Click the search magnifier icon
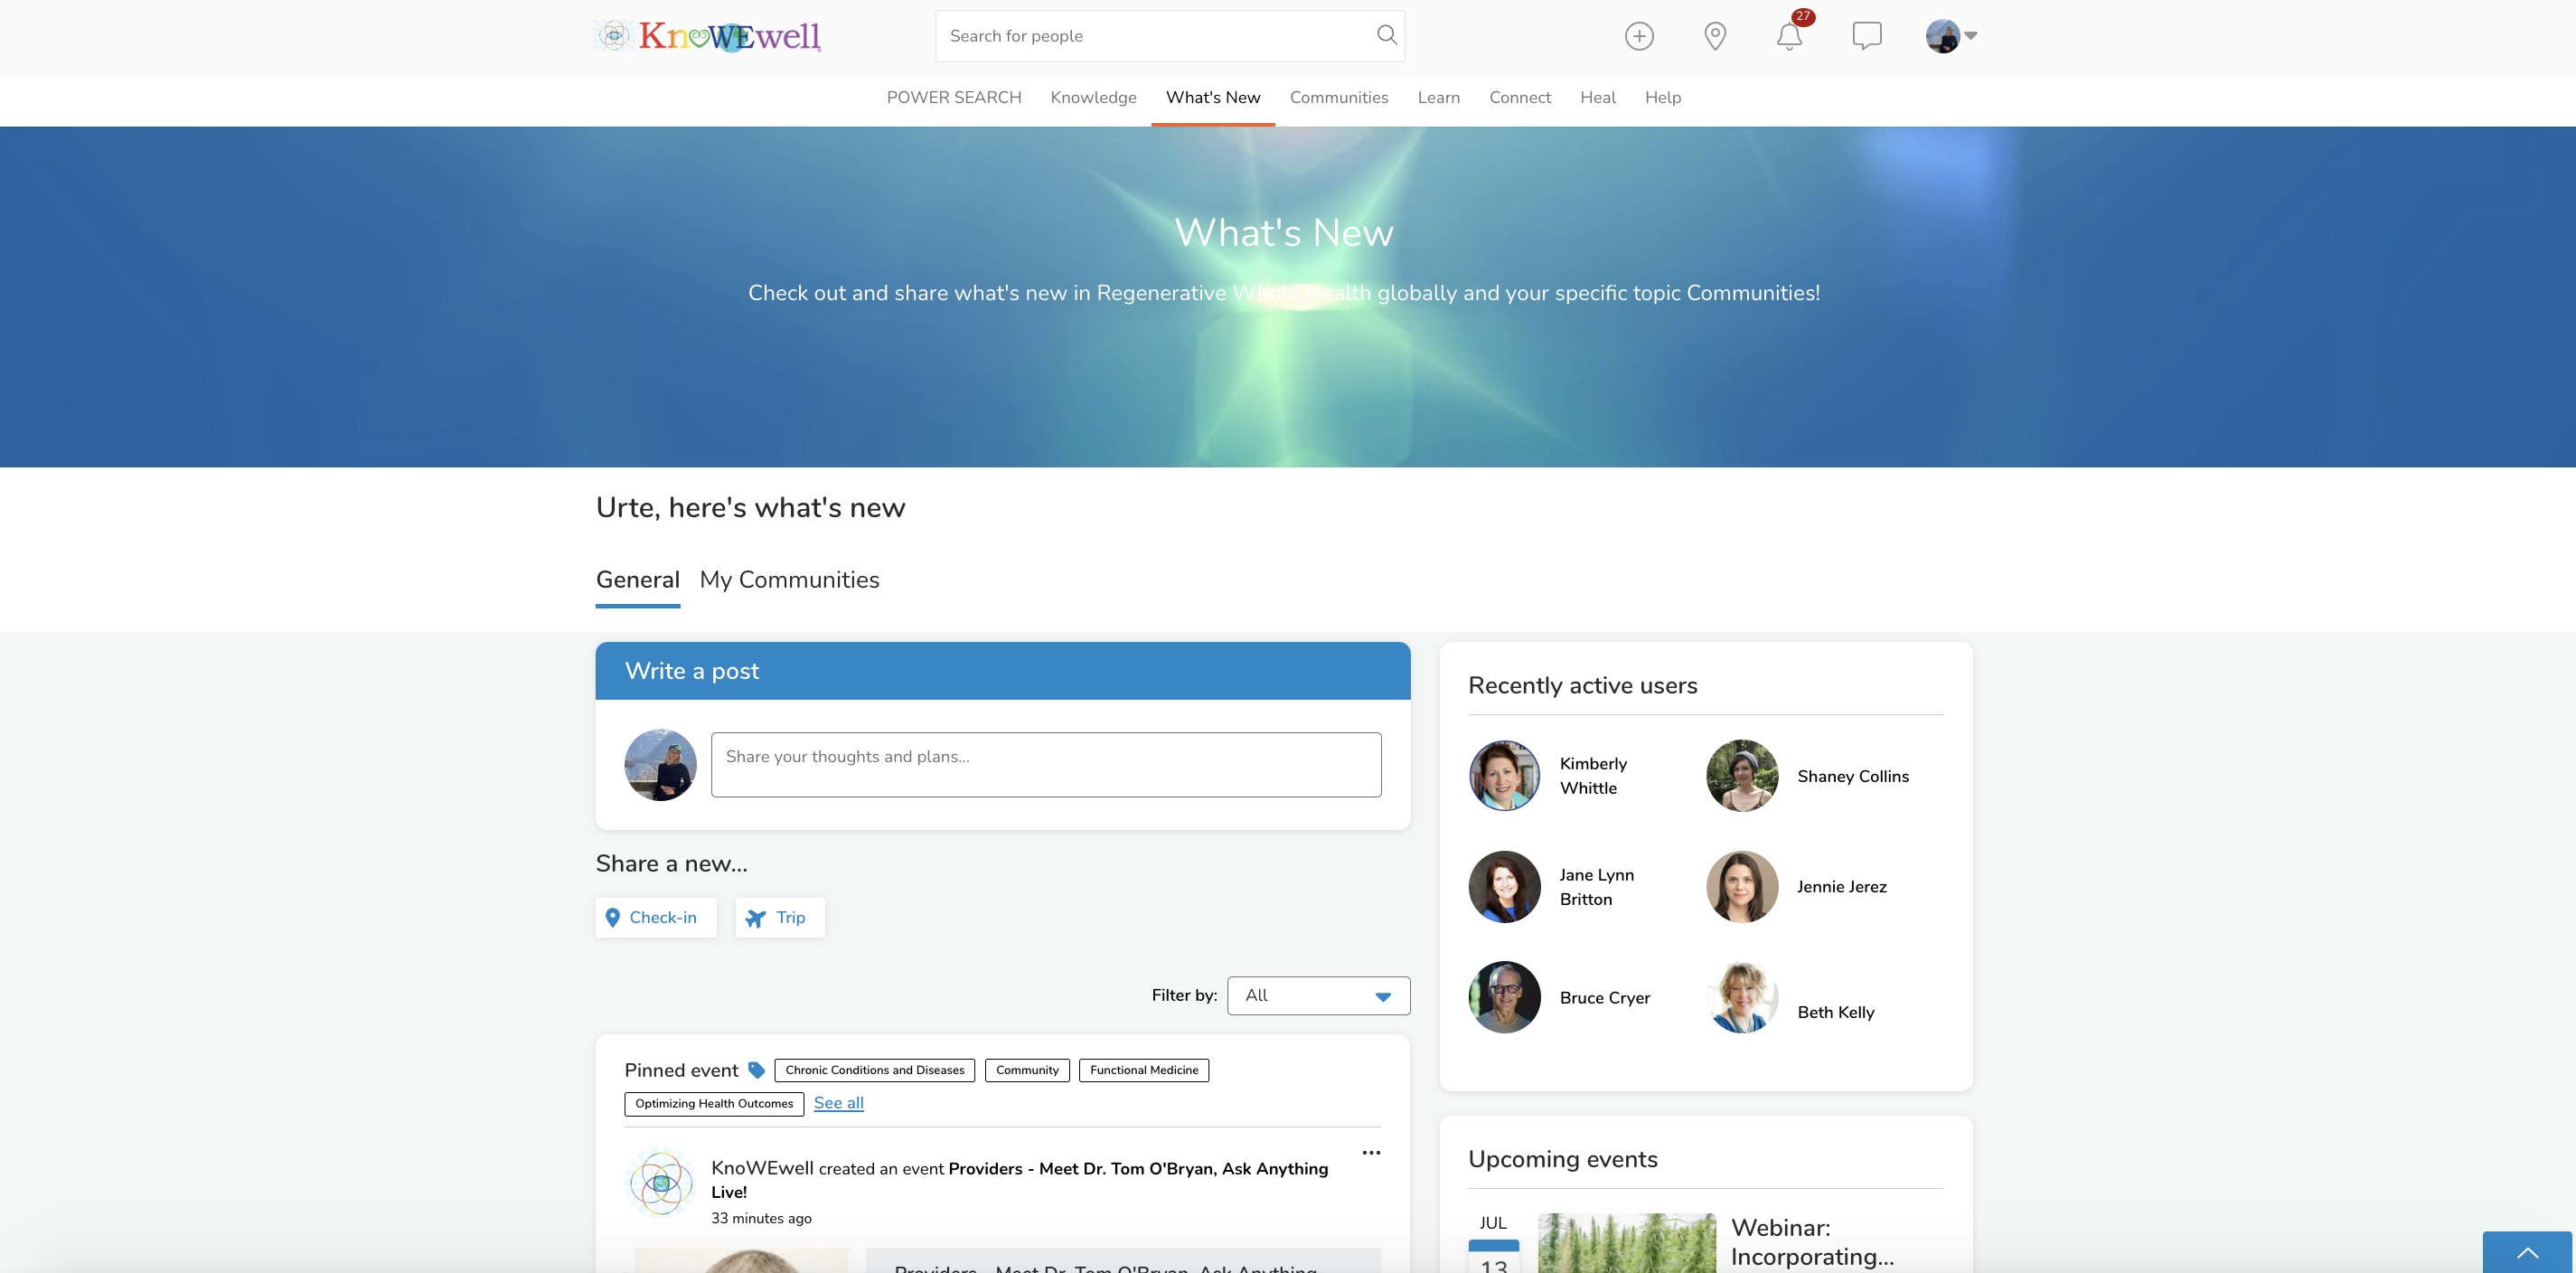The width and height of the screenshot is (2576, 1273). click(x=1386, y=35)
